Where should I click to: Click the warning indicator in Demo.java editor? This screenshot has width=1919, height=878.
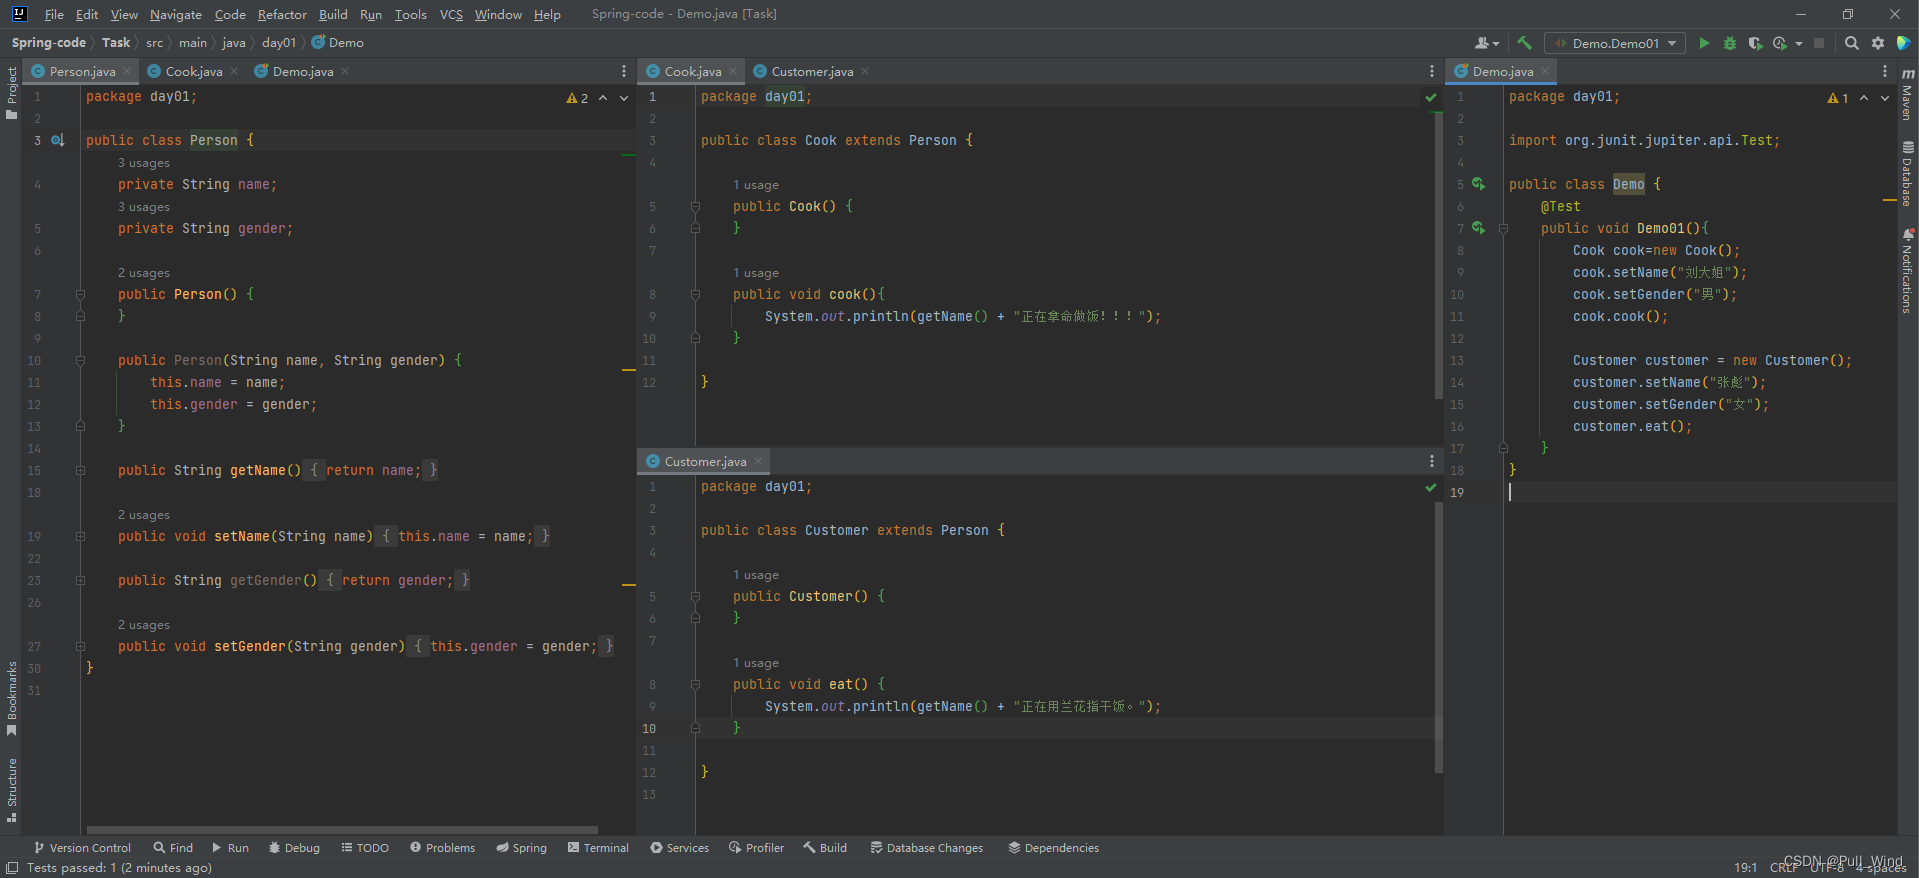1837,98
